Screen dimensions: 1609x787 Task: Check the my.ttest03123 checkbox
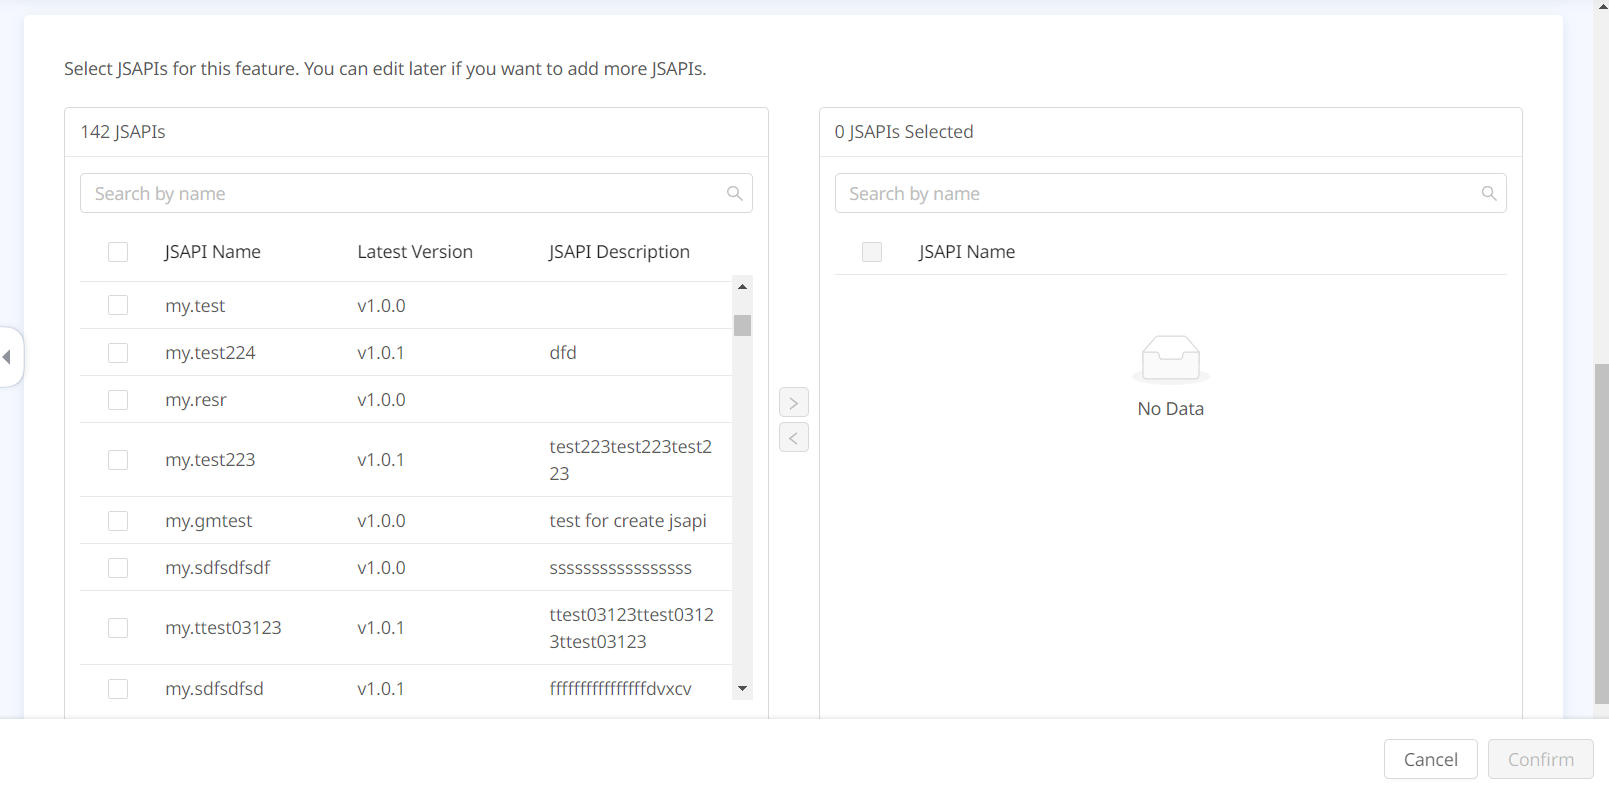pyautogui.click(x=118, y=628)
